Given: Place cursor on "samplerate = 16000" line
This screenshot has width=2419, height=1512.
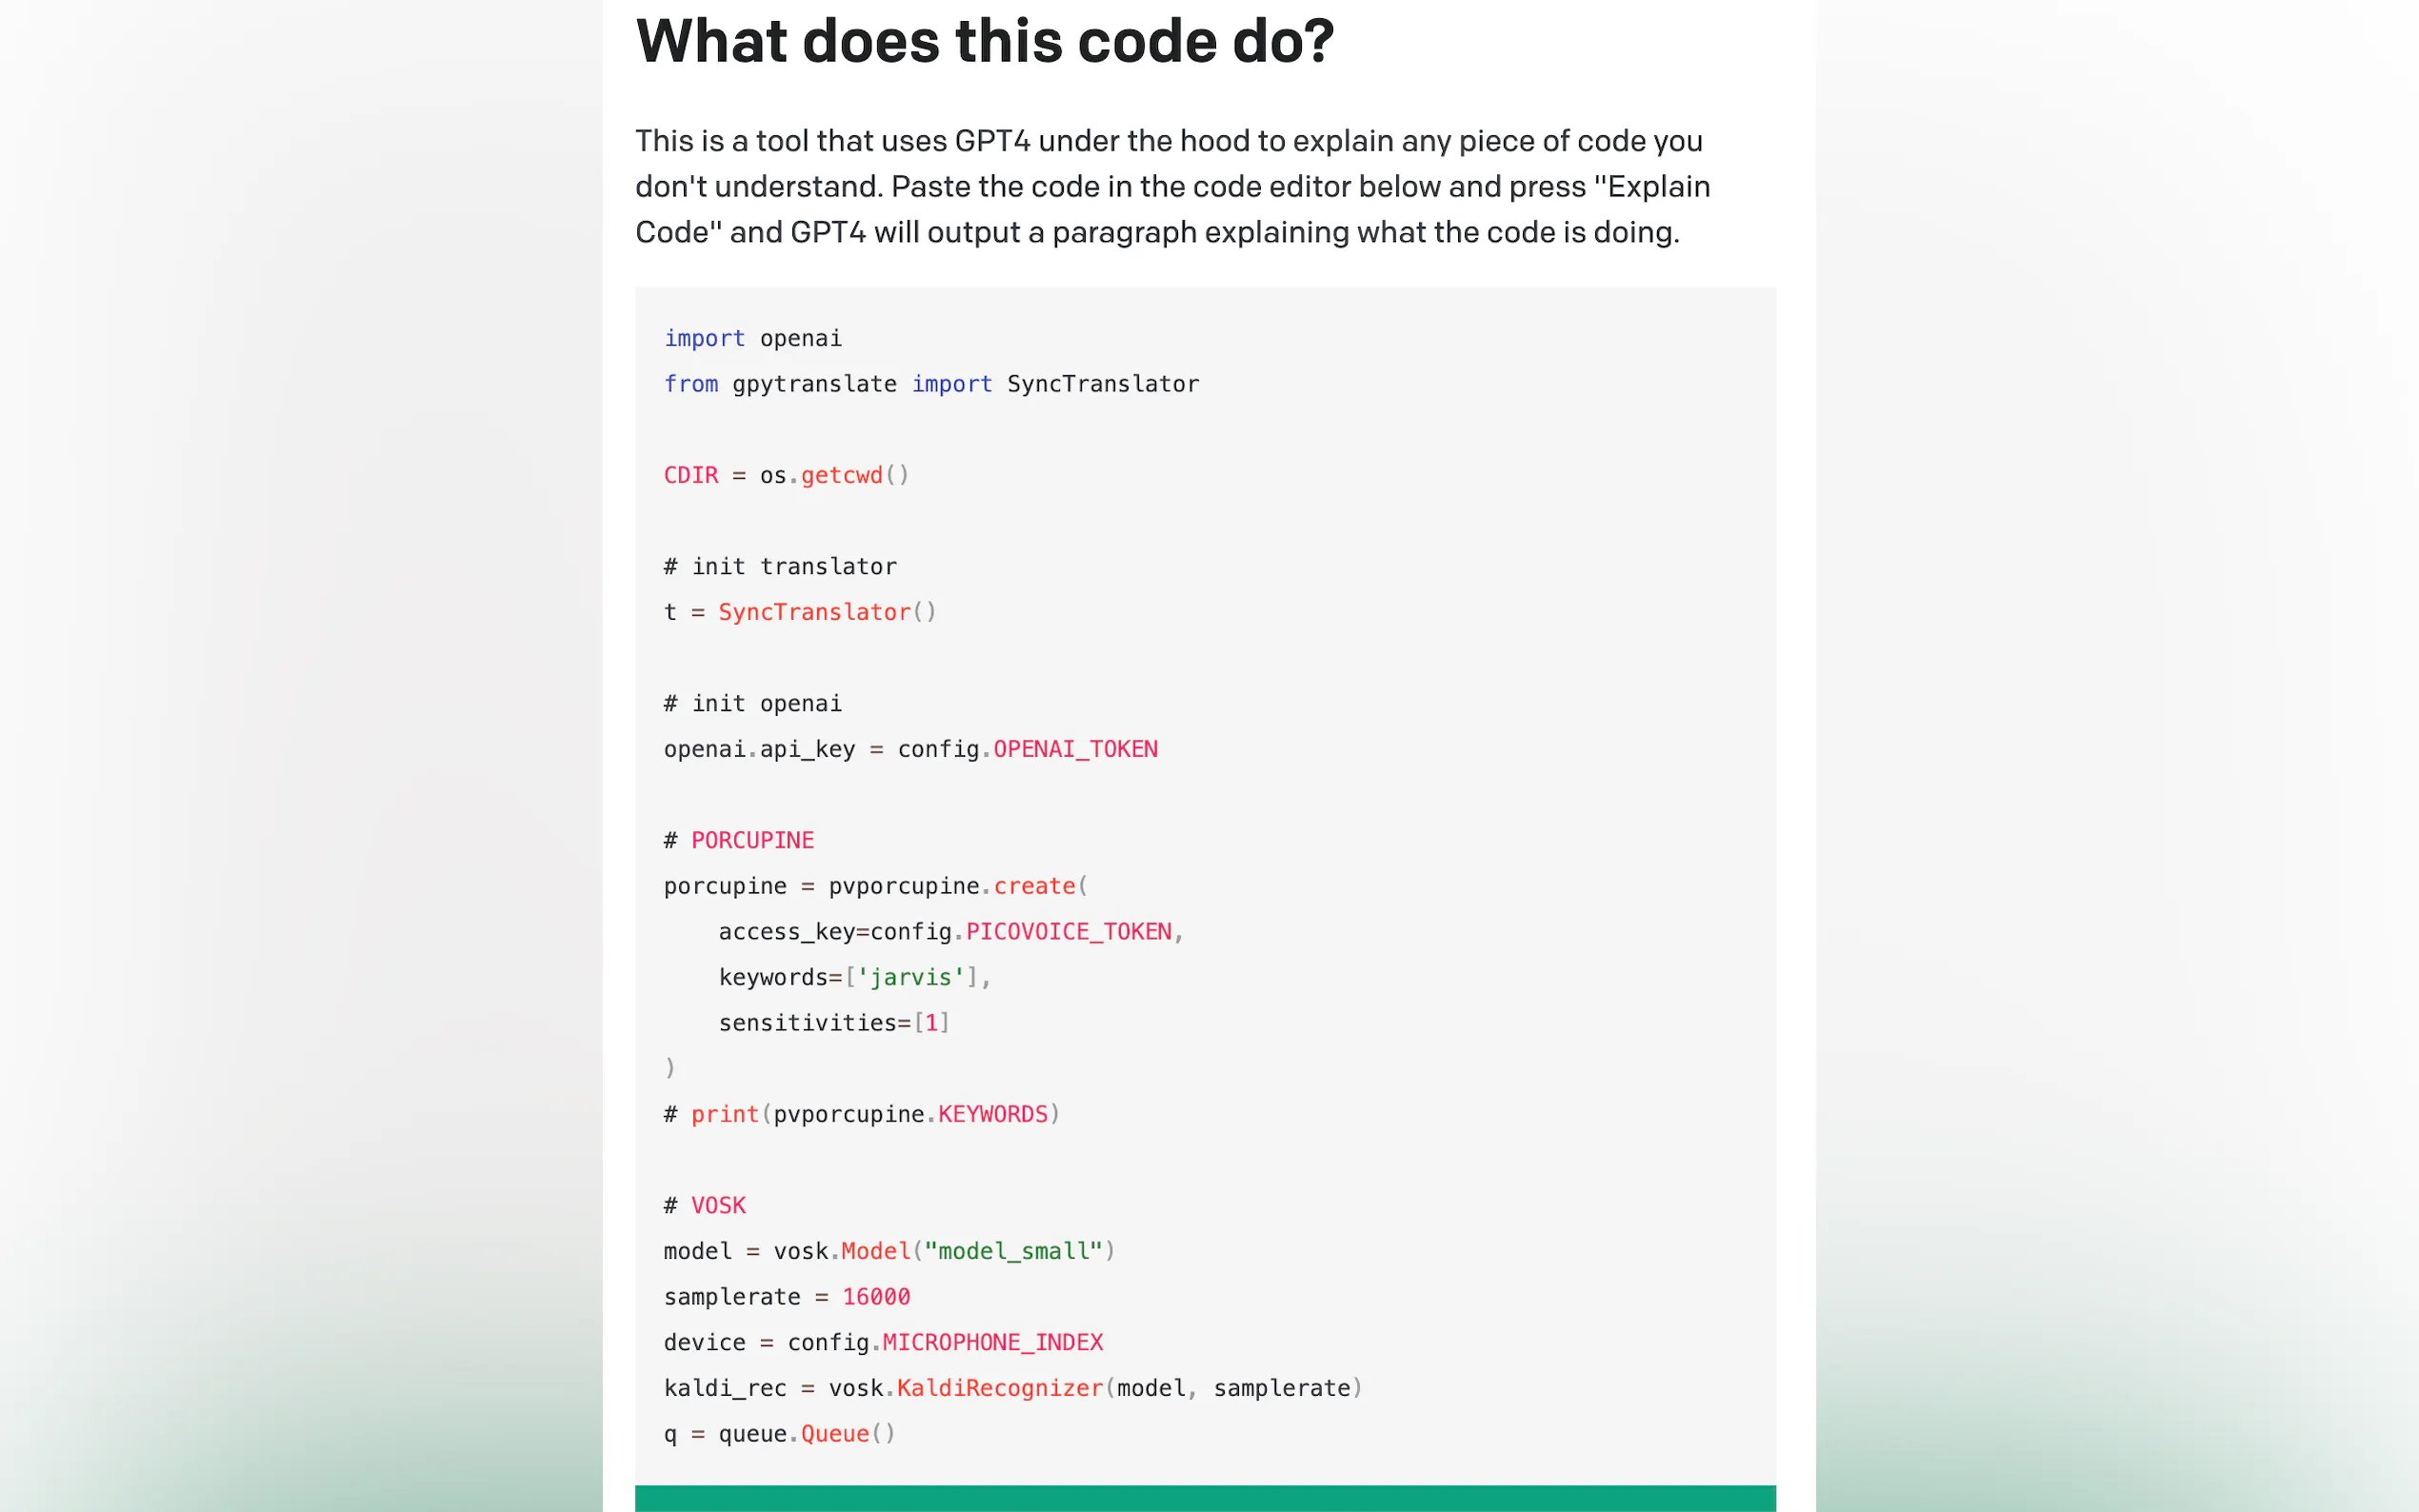Looking at the screenshot, I should (x=787, y=1297).
